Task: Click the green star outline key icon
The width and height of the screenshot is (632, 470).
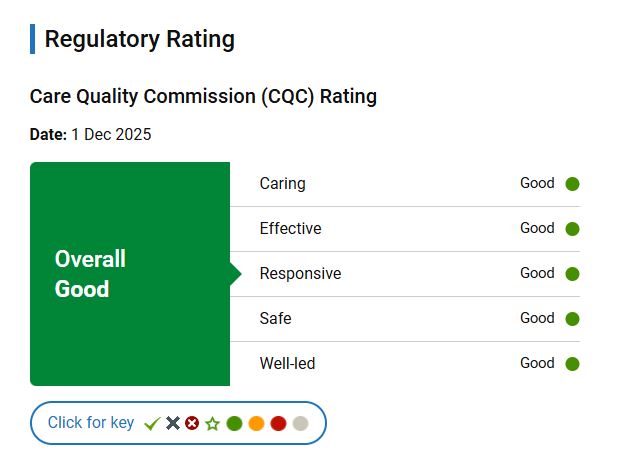Action: [212, 423]
